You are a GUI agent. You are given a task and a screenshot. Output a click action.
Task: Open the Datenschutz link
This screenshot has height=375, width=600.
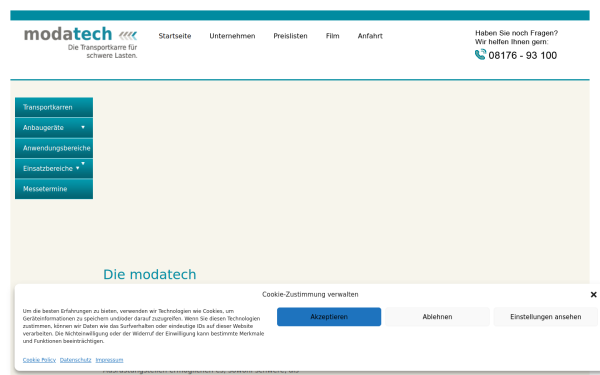click(x=75, y=360)
